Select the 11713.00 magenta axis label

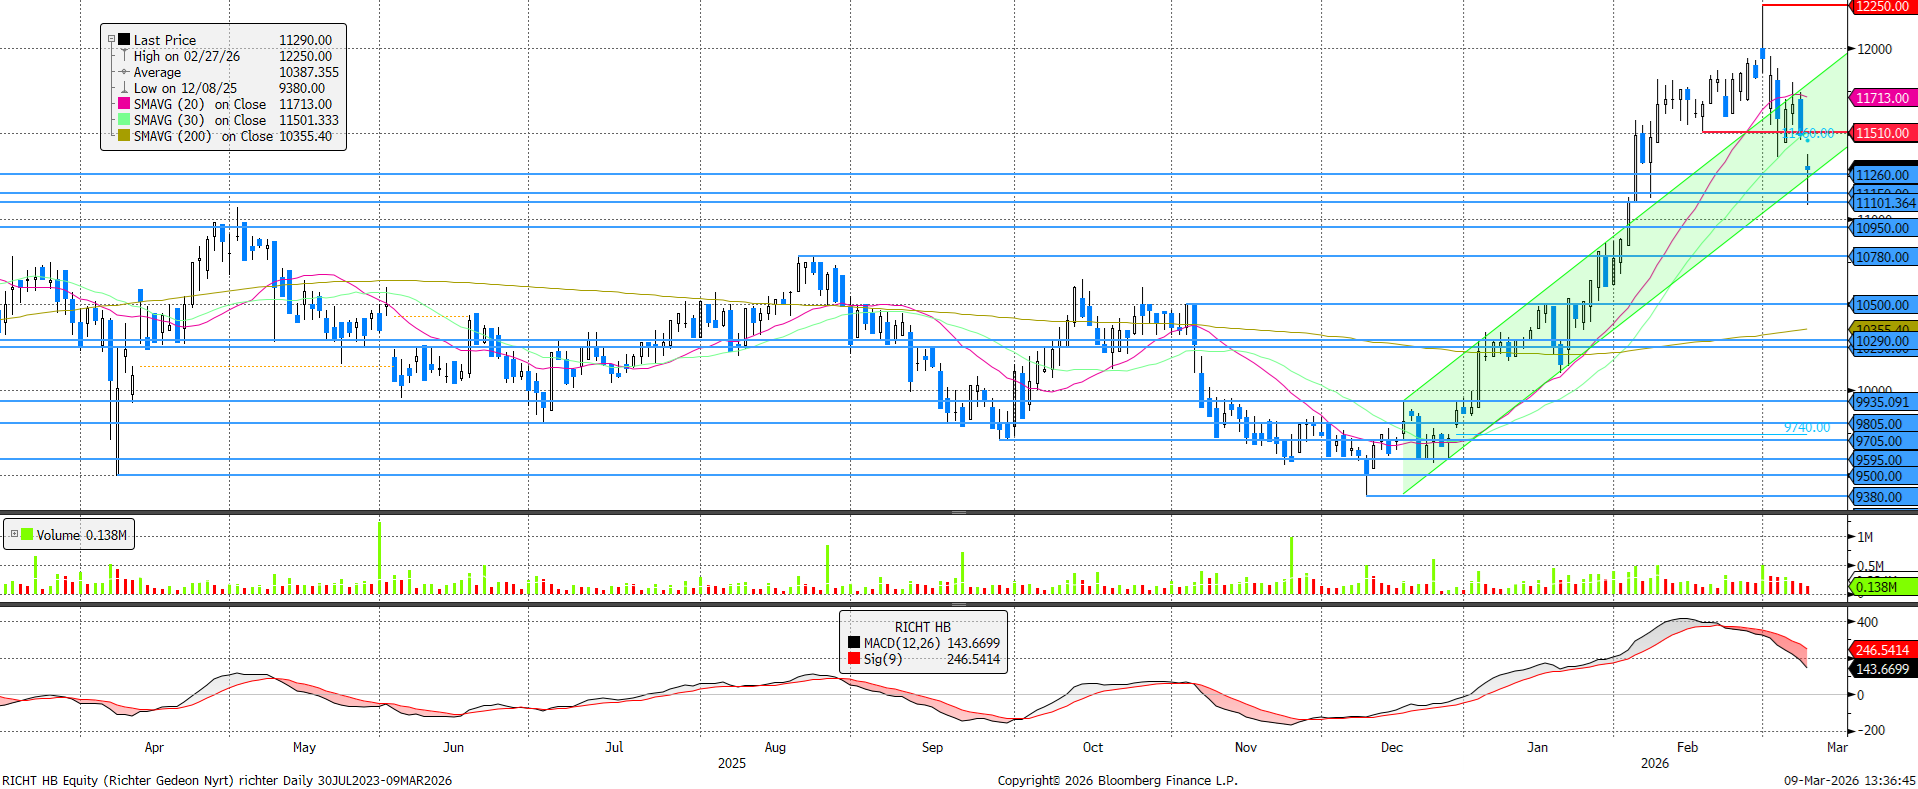click(1881, 98)
